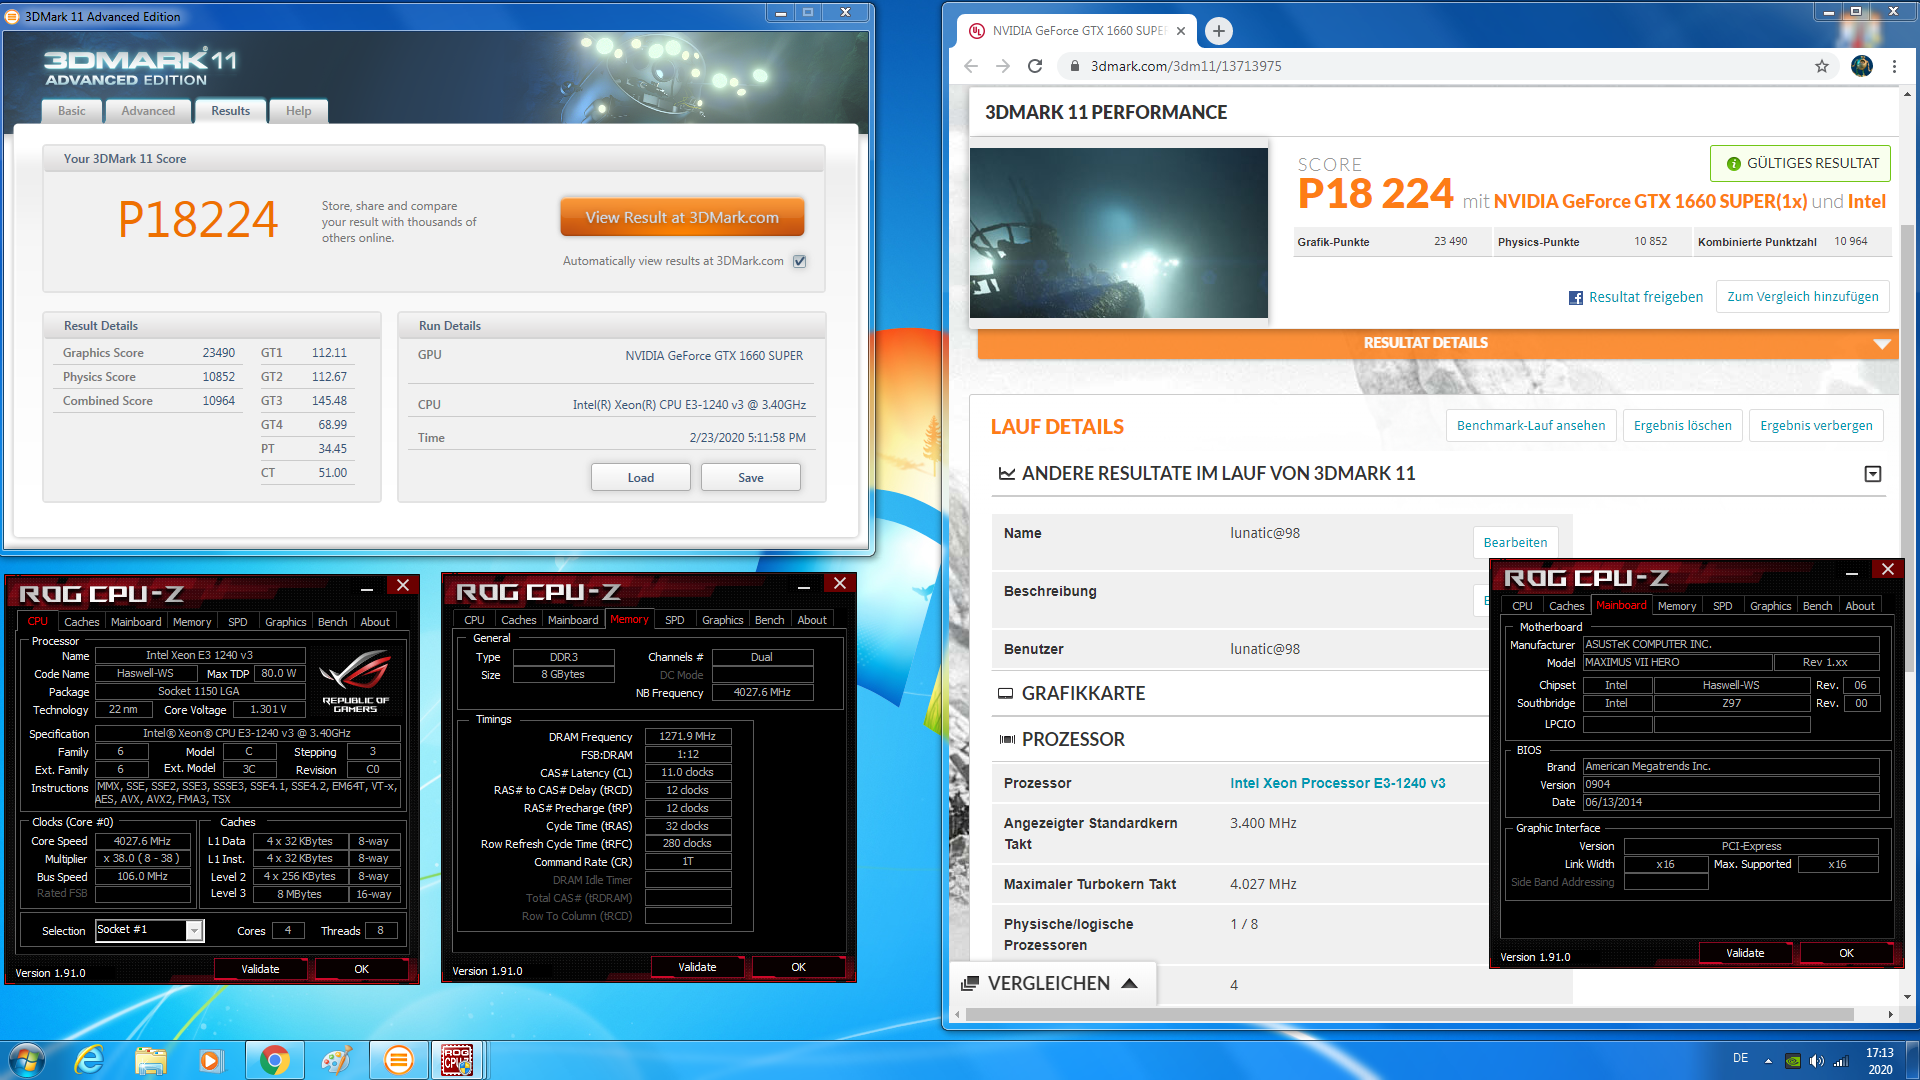Open the Advanced tab in 3DMark 11
1920x1080 pixels.
pyautogui.click(x=148, y=111)
